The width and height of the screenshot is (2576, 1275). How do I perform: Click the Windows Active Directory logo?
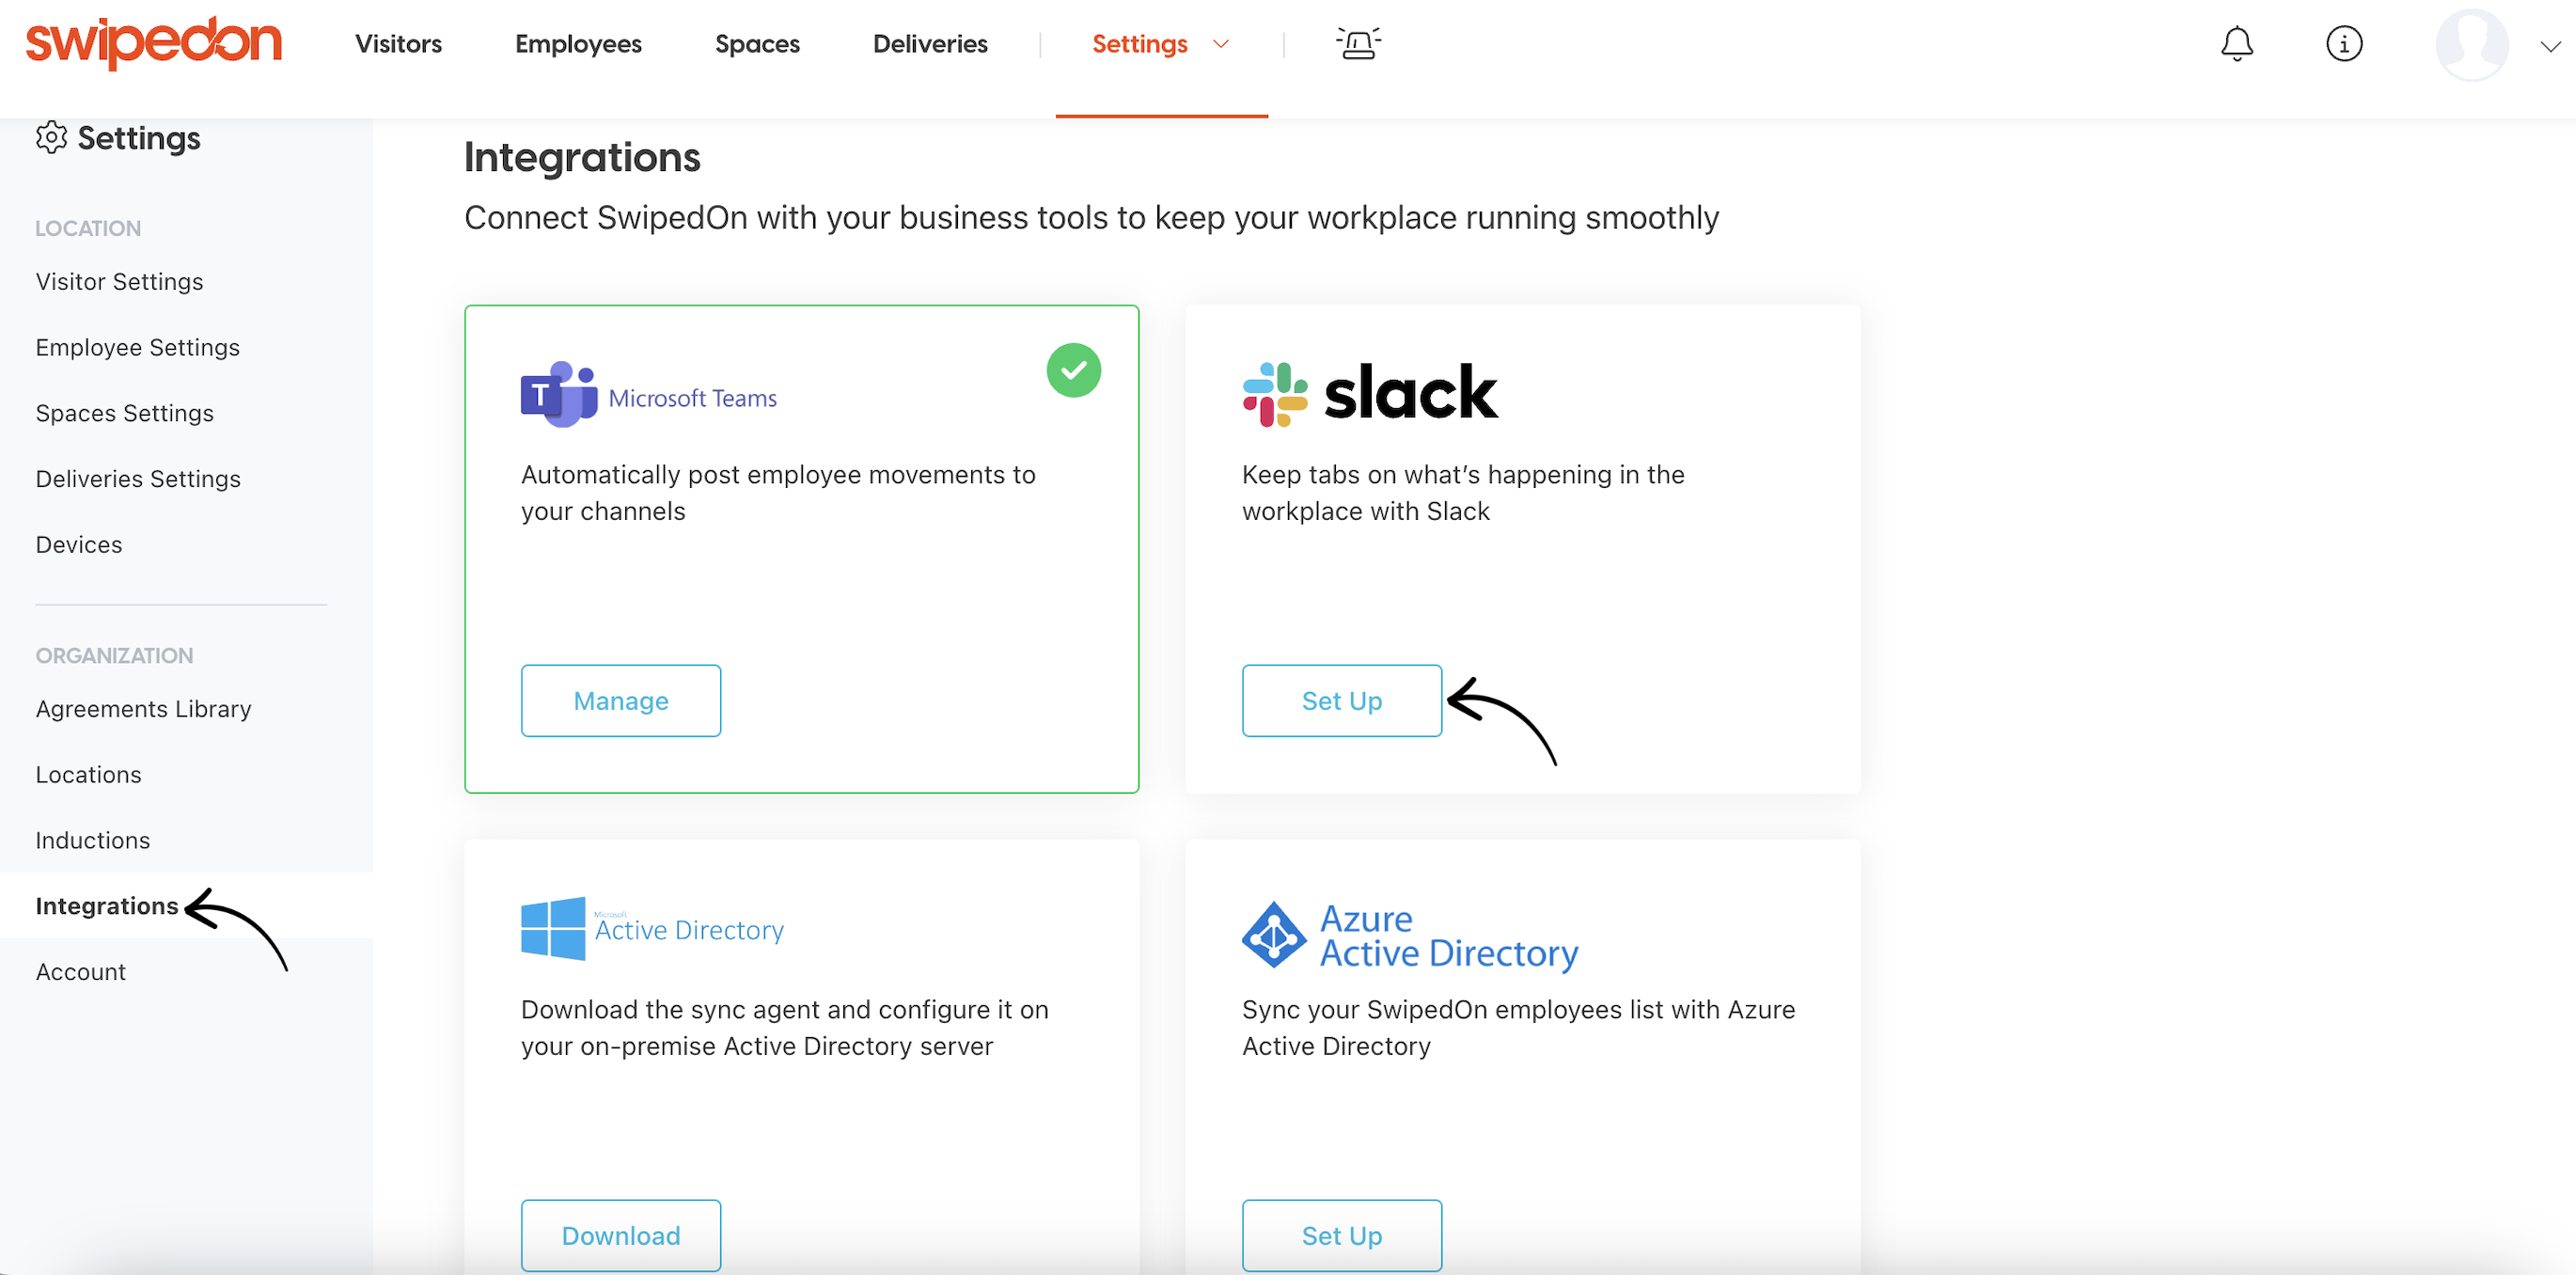pos(652,929)
